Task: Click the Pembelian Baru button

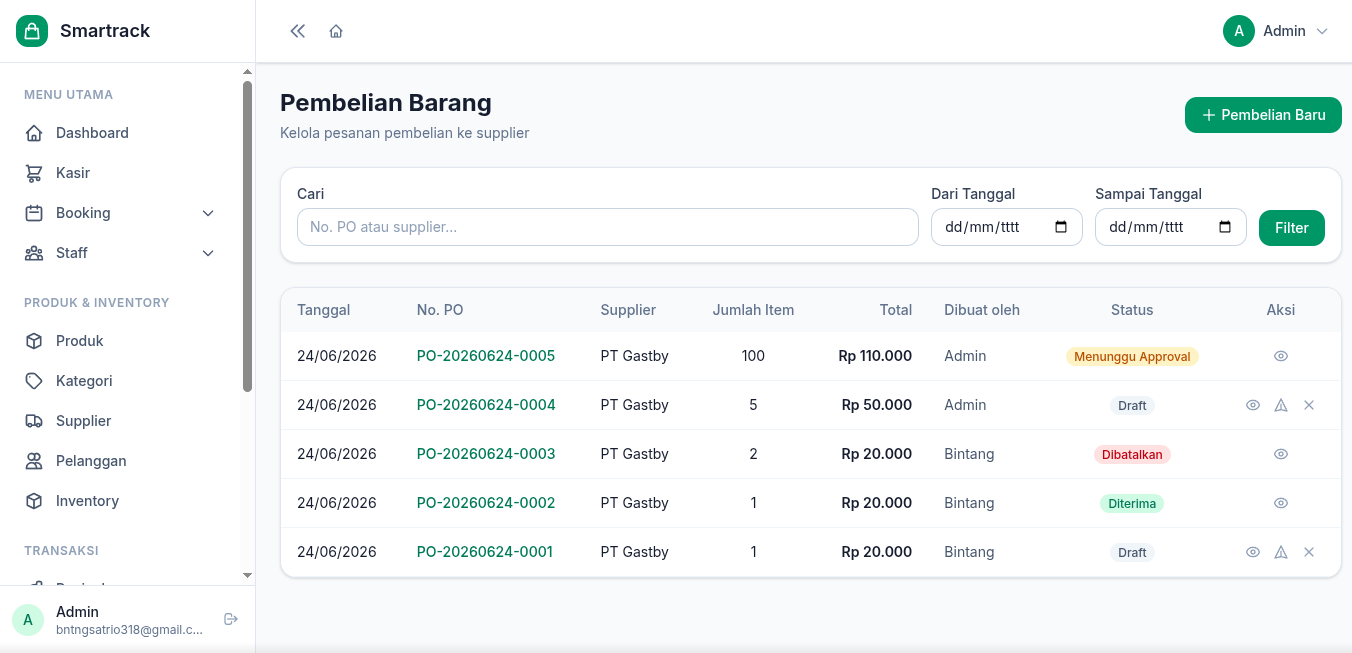Action: coord(1263,115)
